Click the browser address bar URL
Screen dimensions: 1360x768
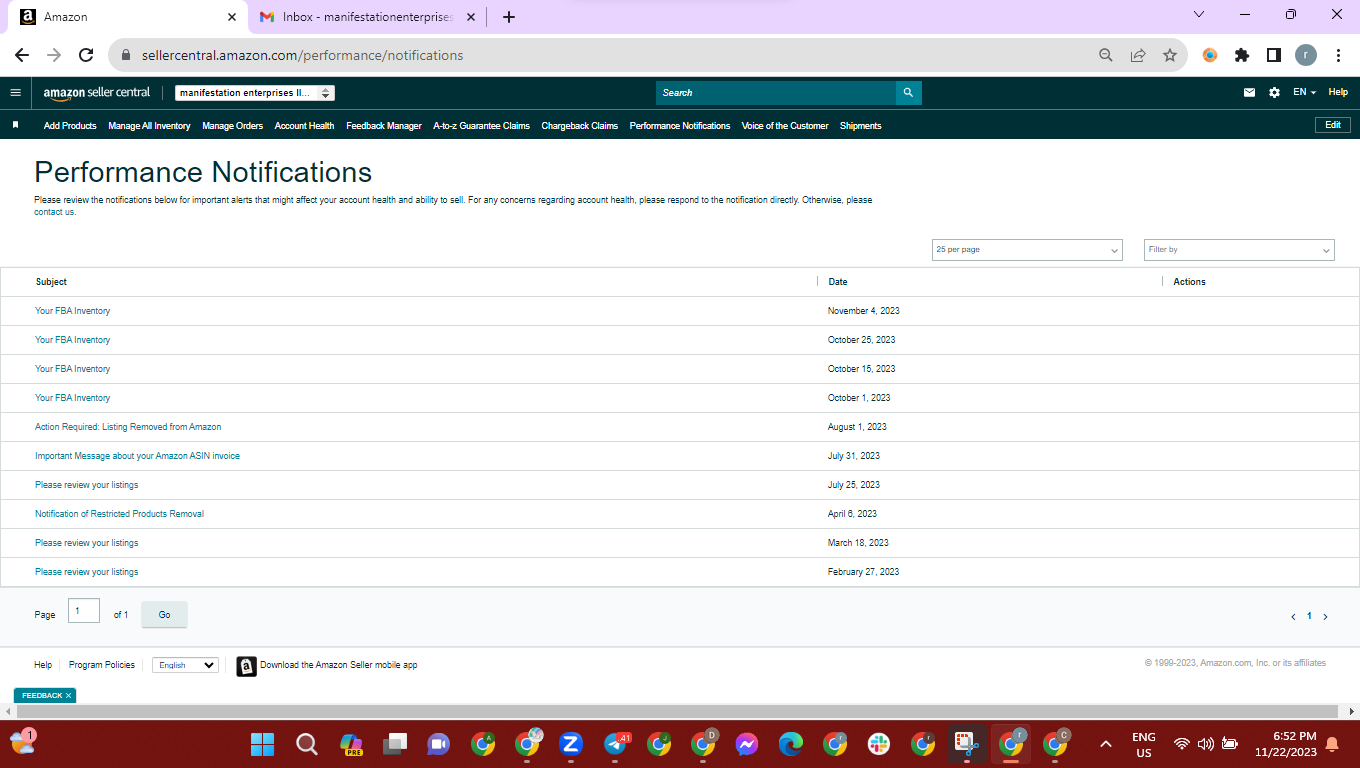pyautogui.click(x=302, y=55)
